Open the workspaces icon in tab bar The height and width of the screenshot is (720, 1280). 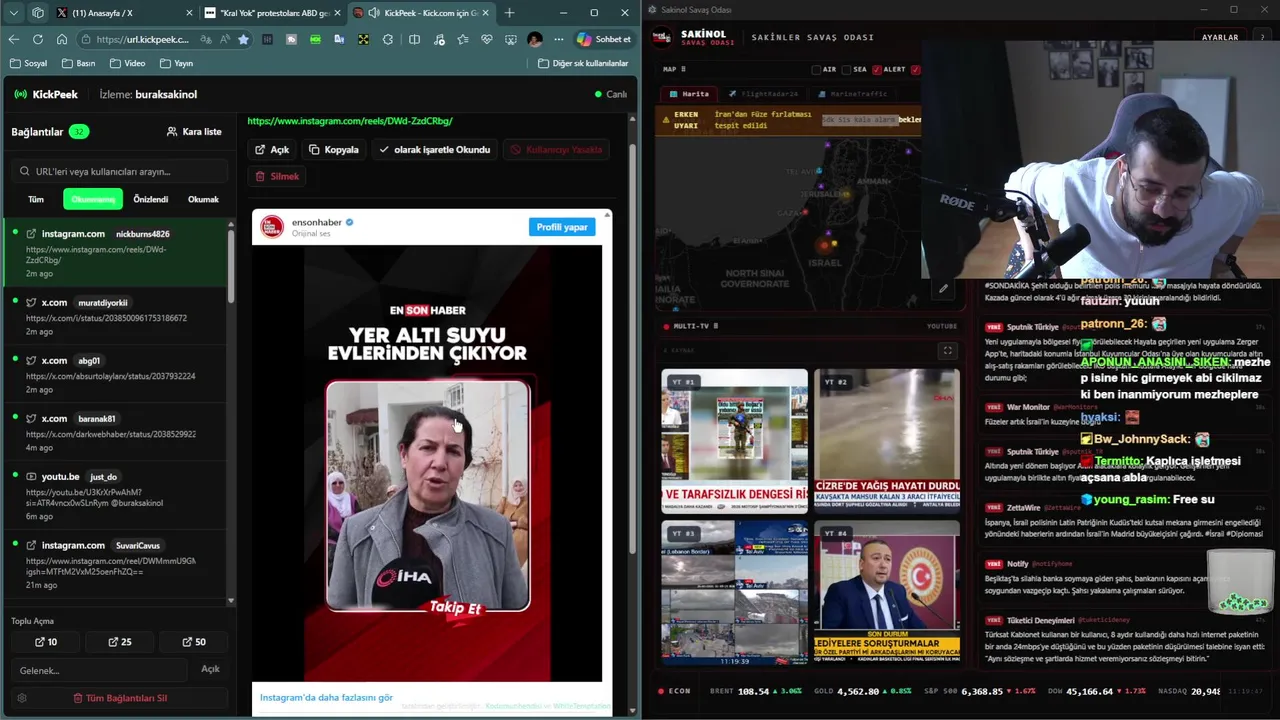[x=38, y=13]
